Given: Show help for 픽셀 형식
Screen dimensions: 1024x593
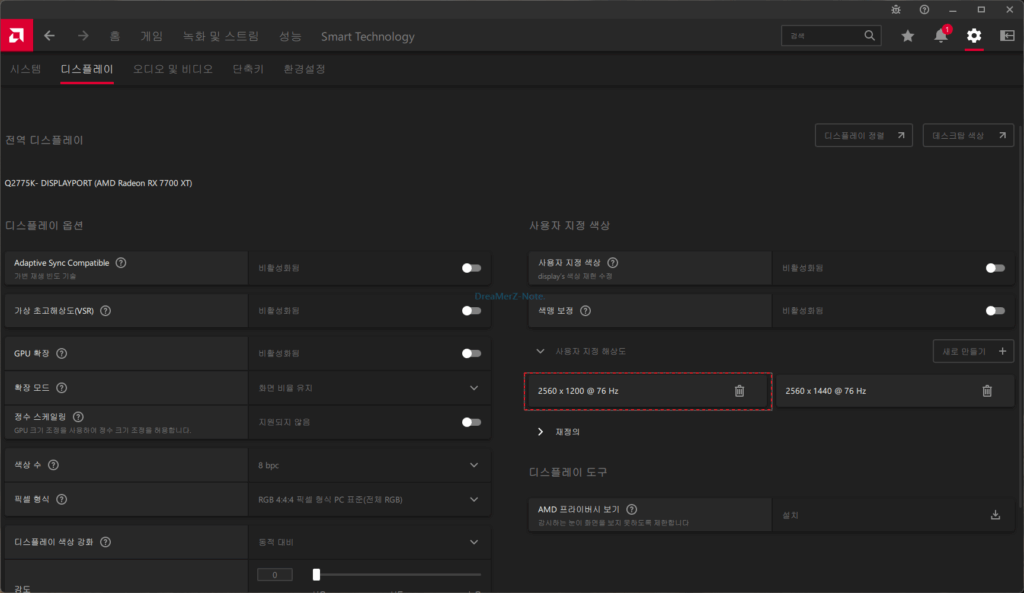Looking at the screenshot, I should point(61,499).
